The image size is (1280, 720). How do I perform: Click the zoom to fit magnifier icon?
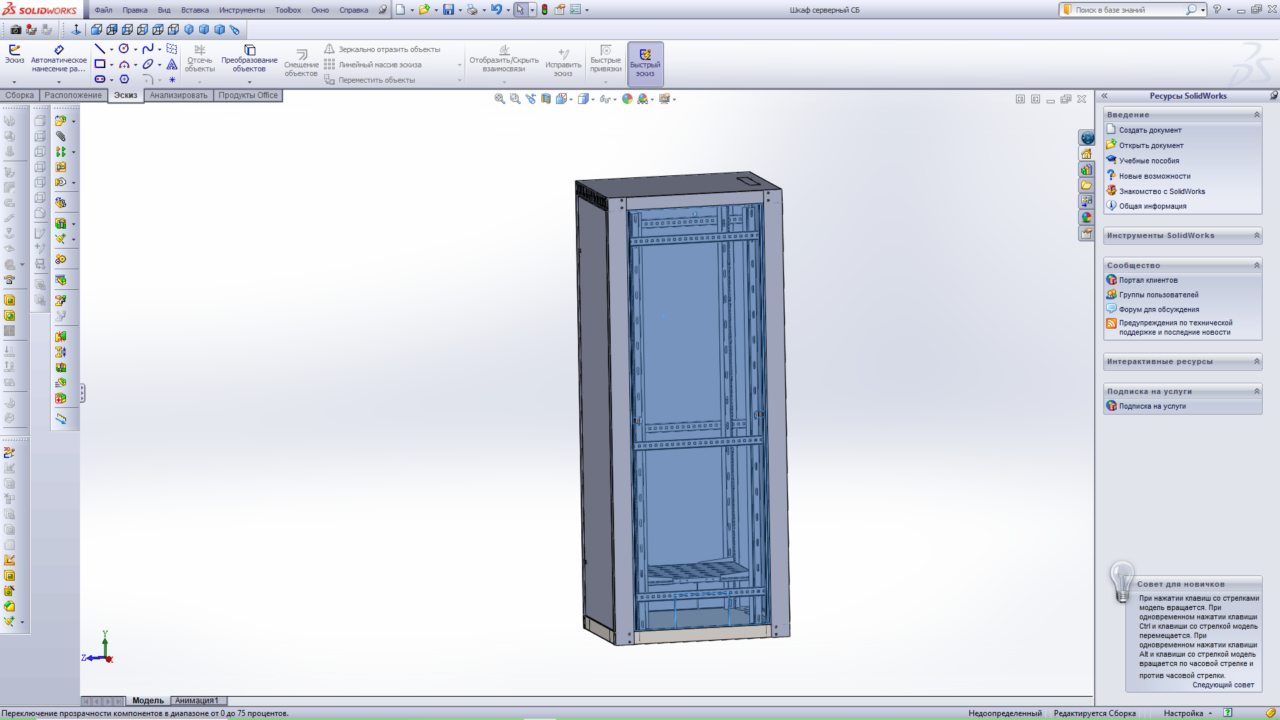(500, 99)
